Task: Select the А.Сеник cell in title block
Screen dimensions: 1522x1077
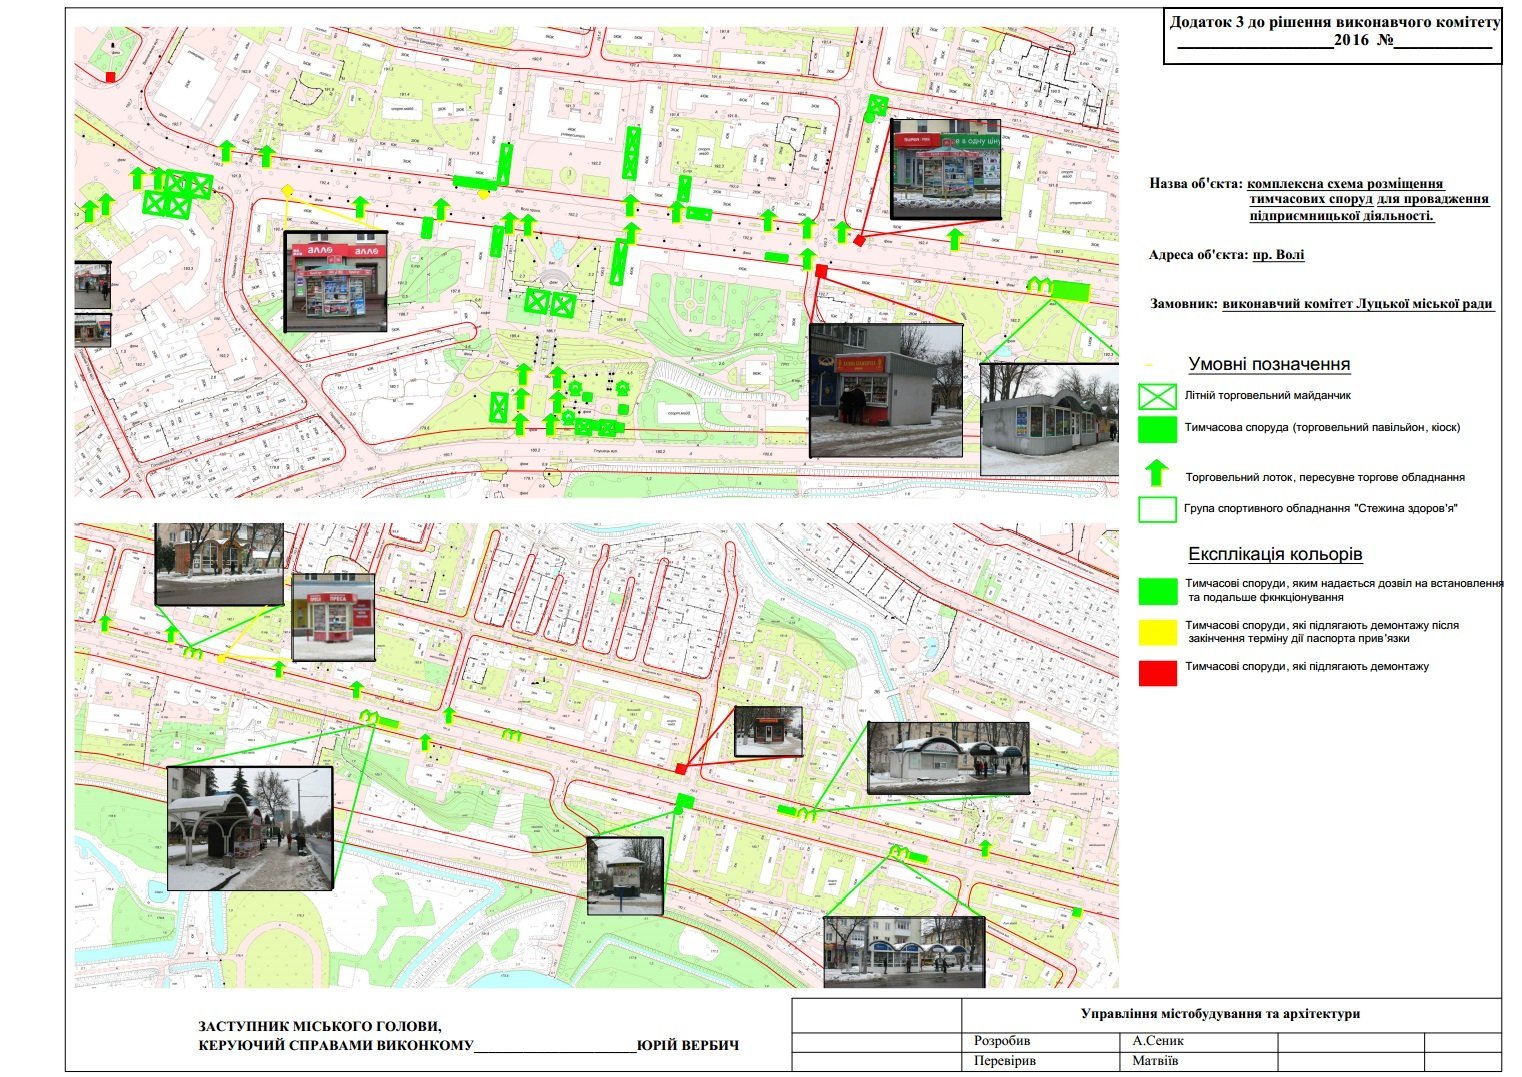Action: click(x=1157, y=1040)
